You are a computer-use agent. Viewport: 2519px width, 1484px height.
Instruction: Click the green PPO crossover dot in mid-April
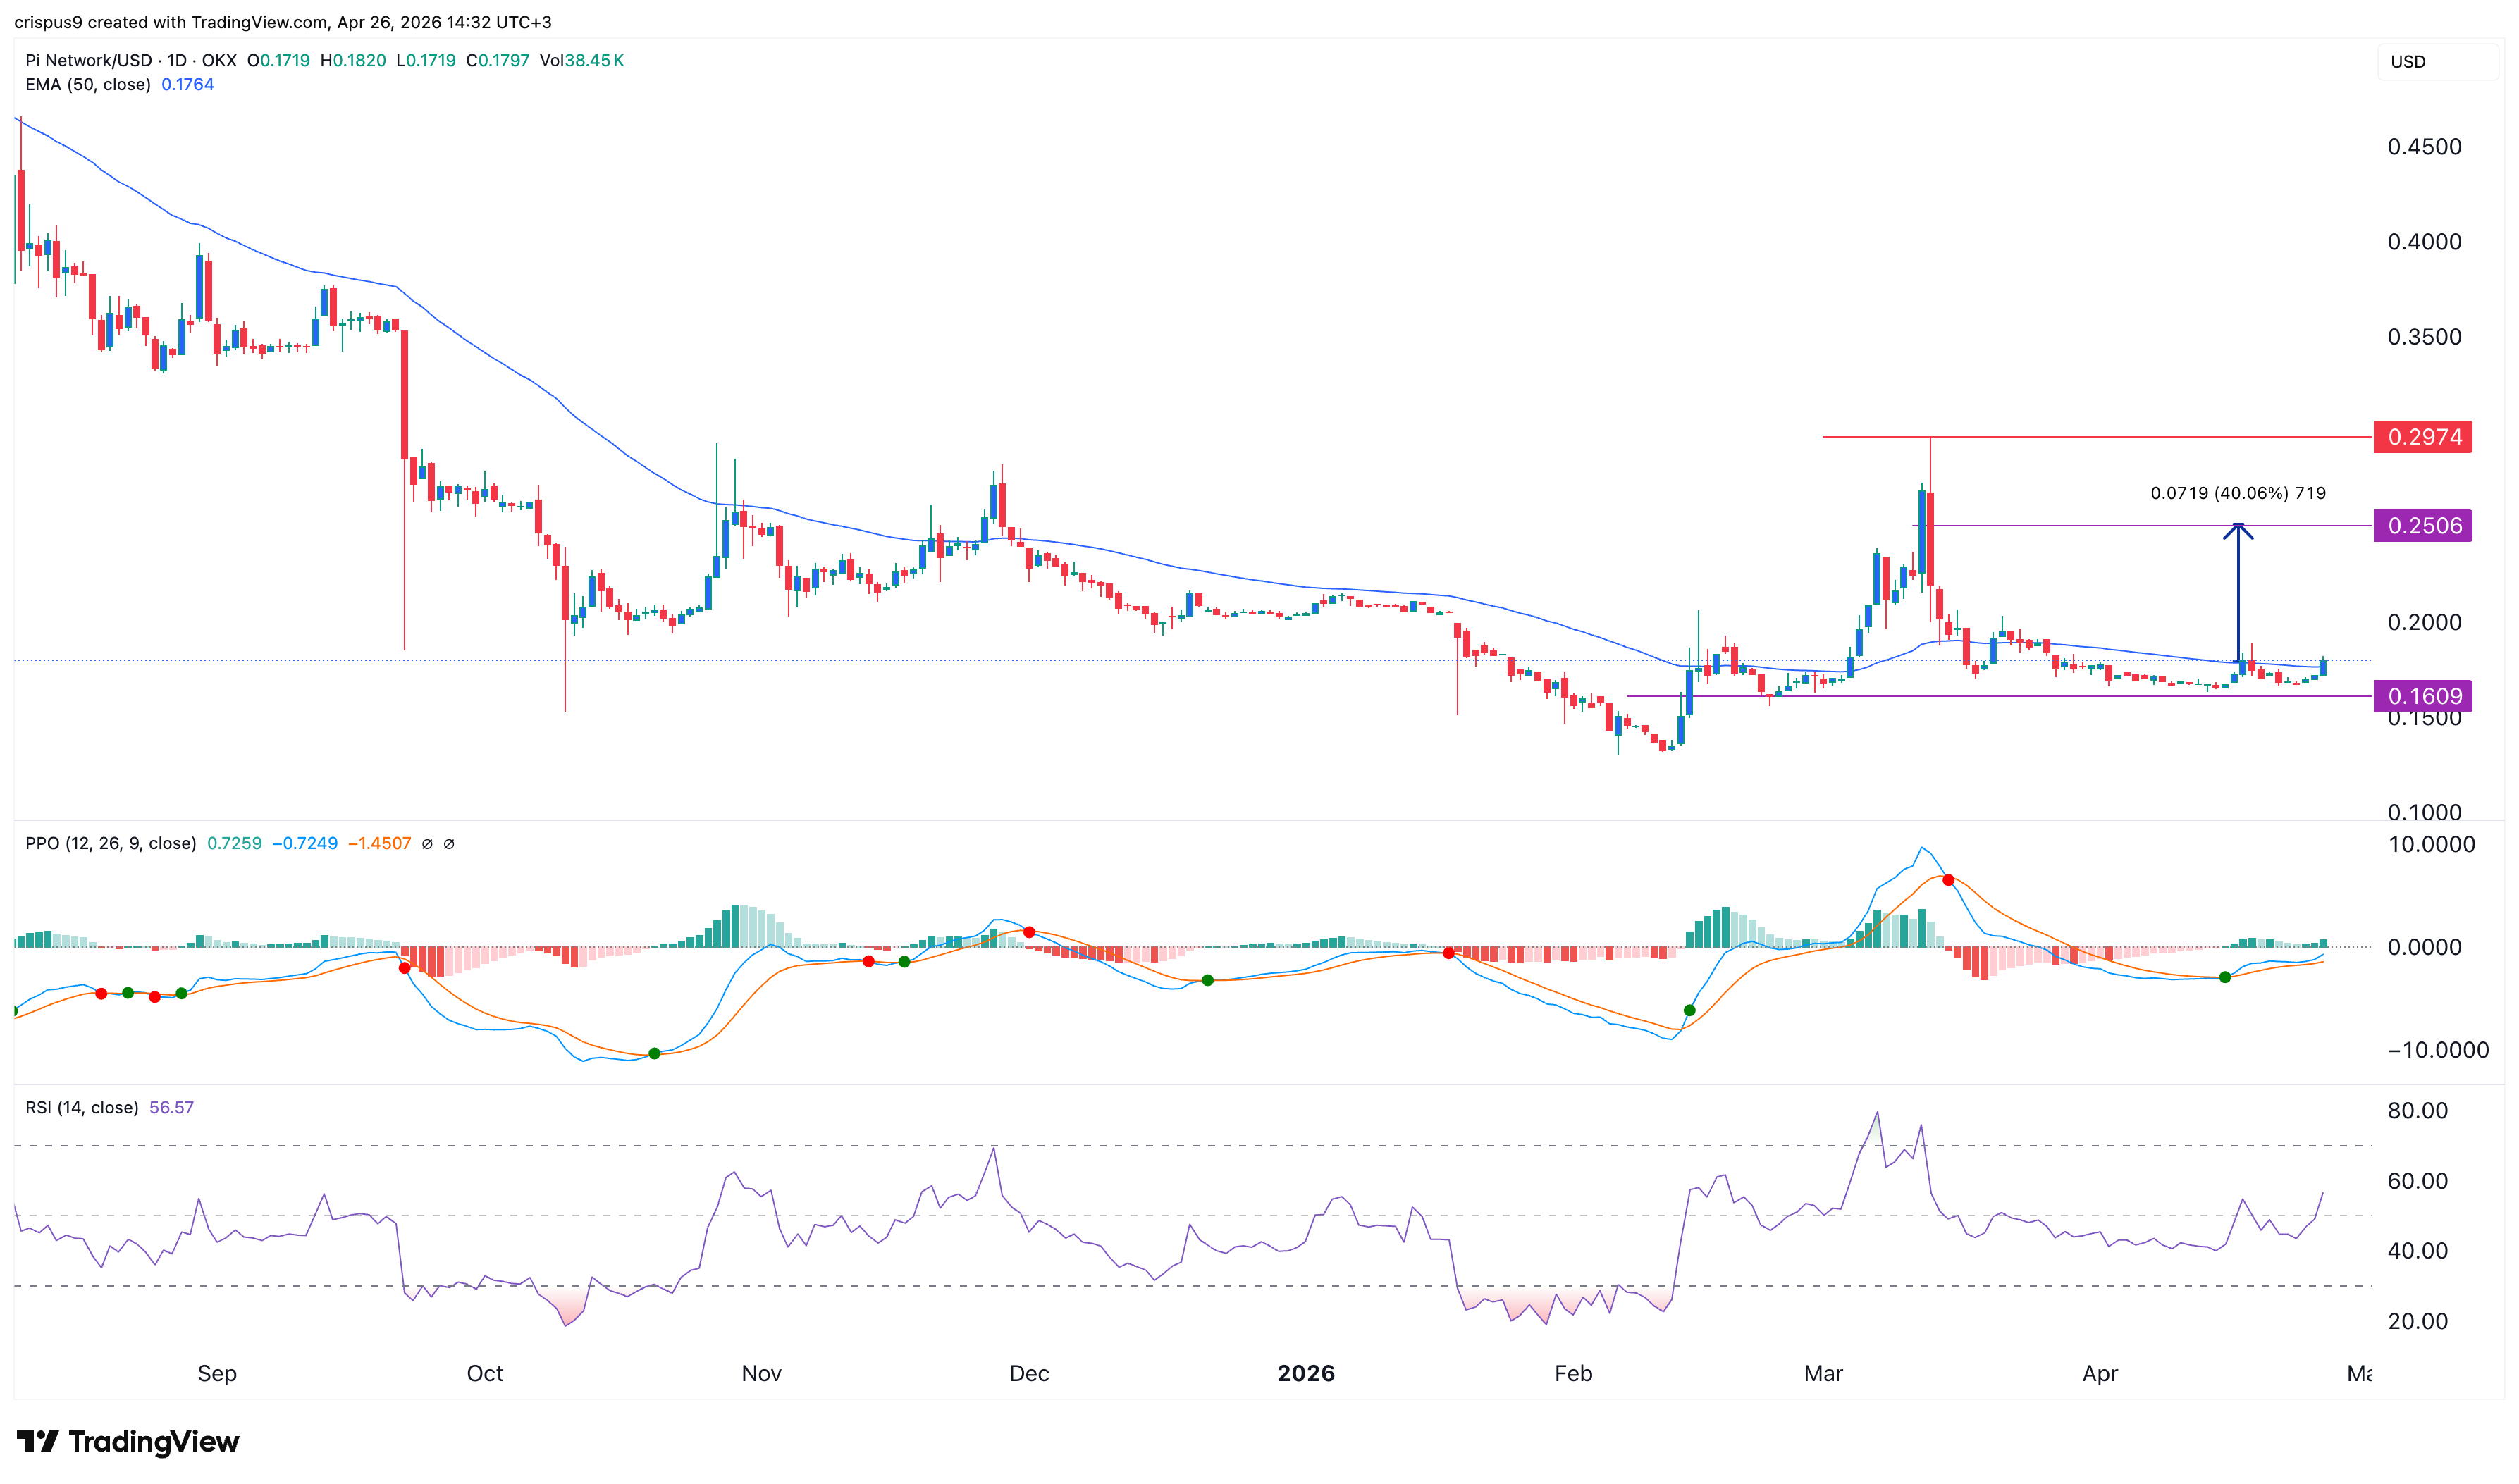click(2224, 977)
